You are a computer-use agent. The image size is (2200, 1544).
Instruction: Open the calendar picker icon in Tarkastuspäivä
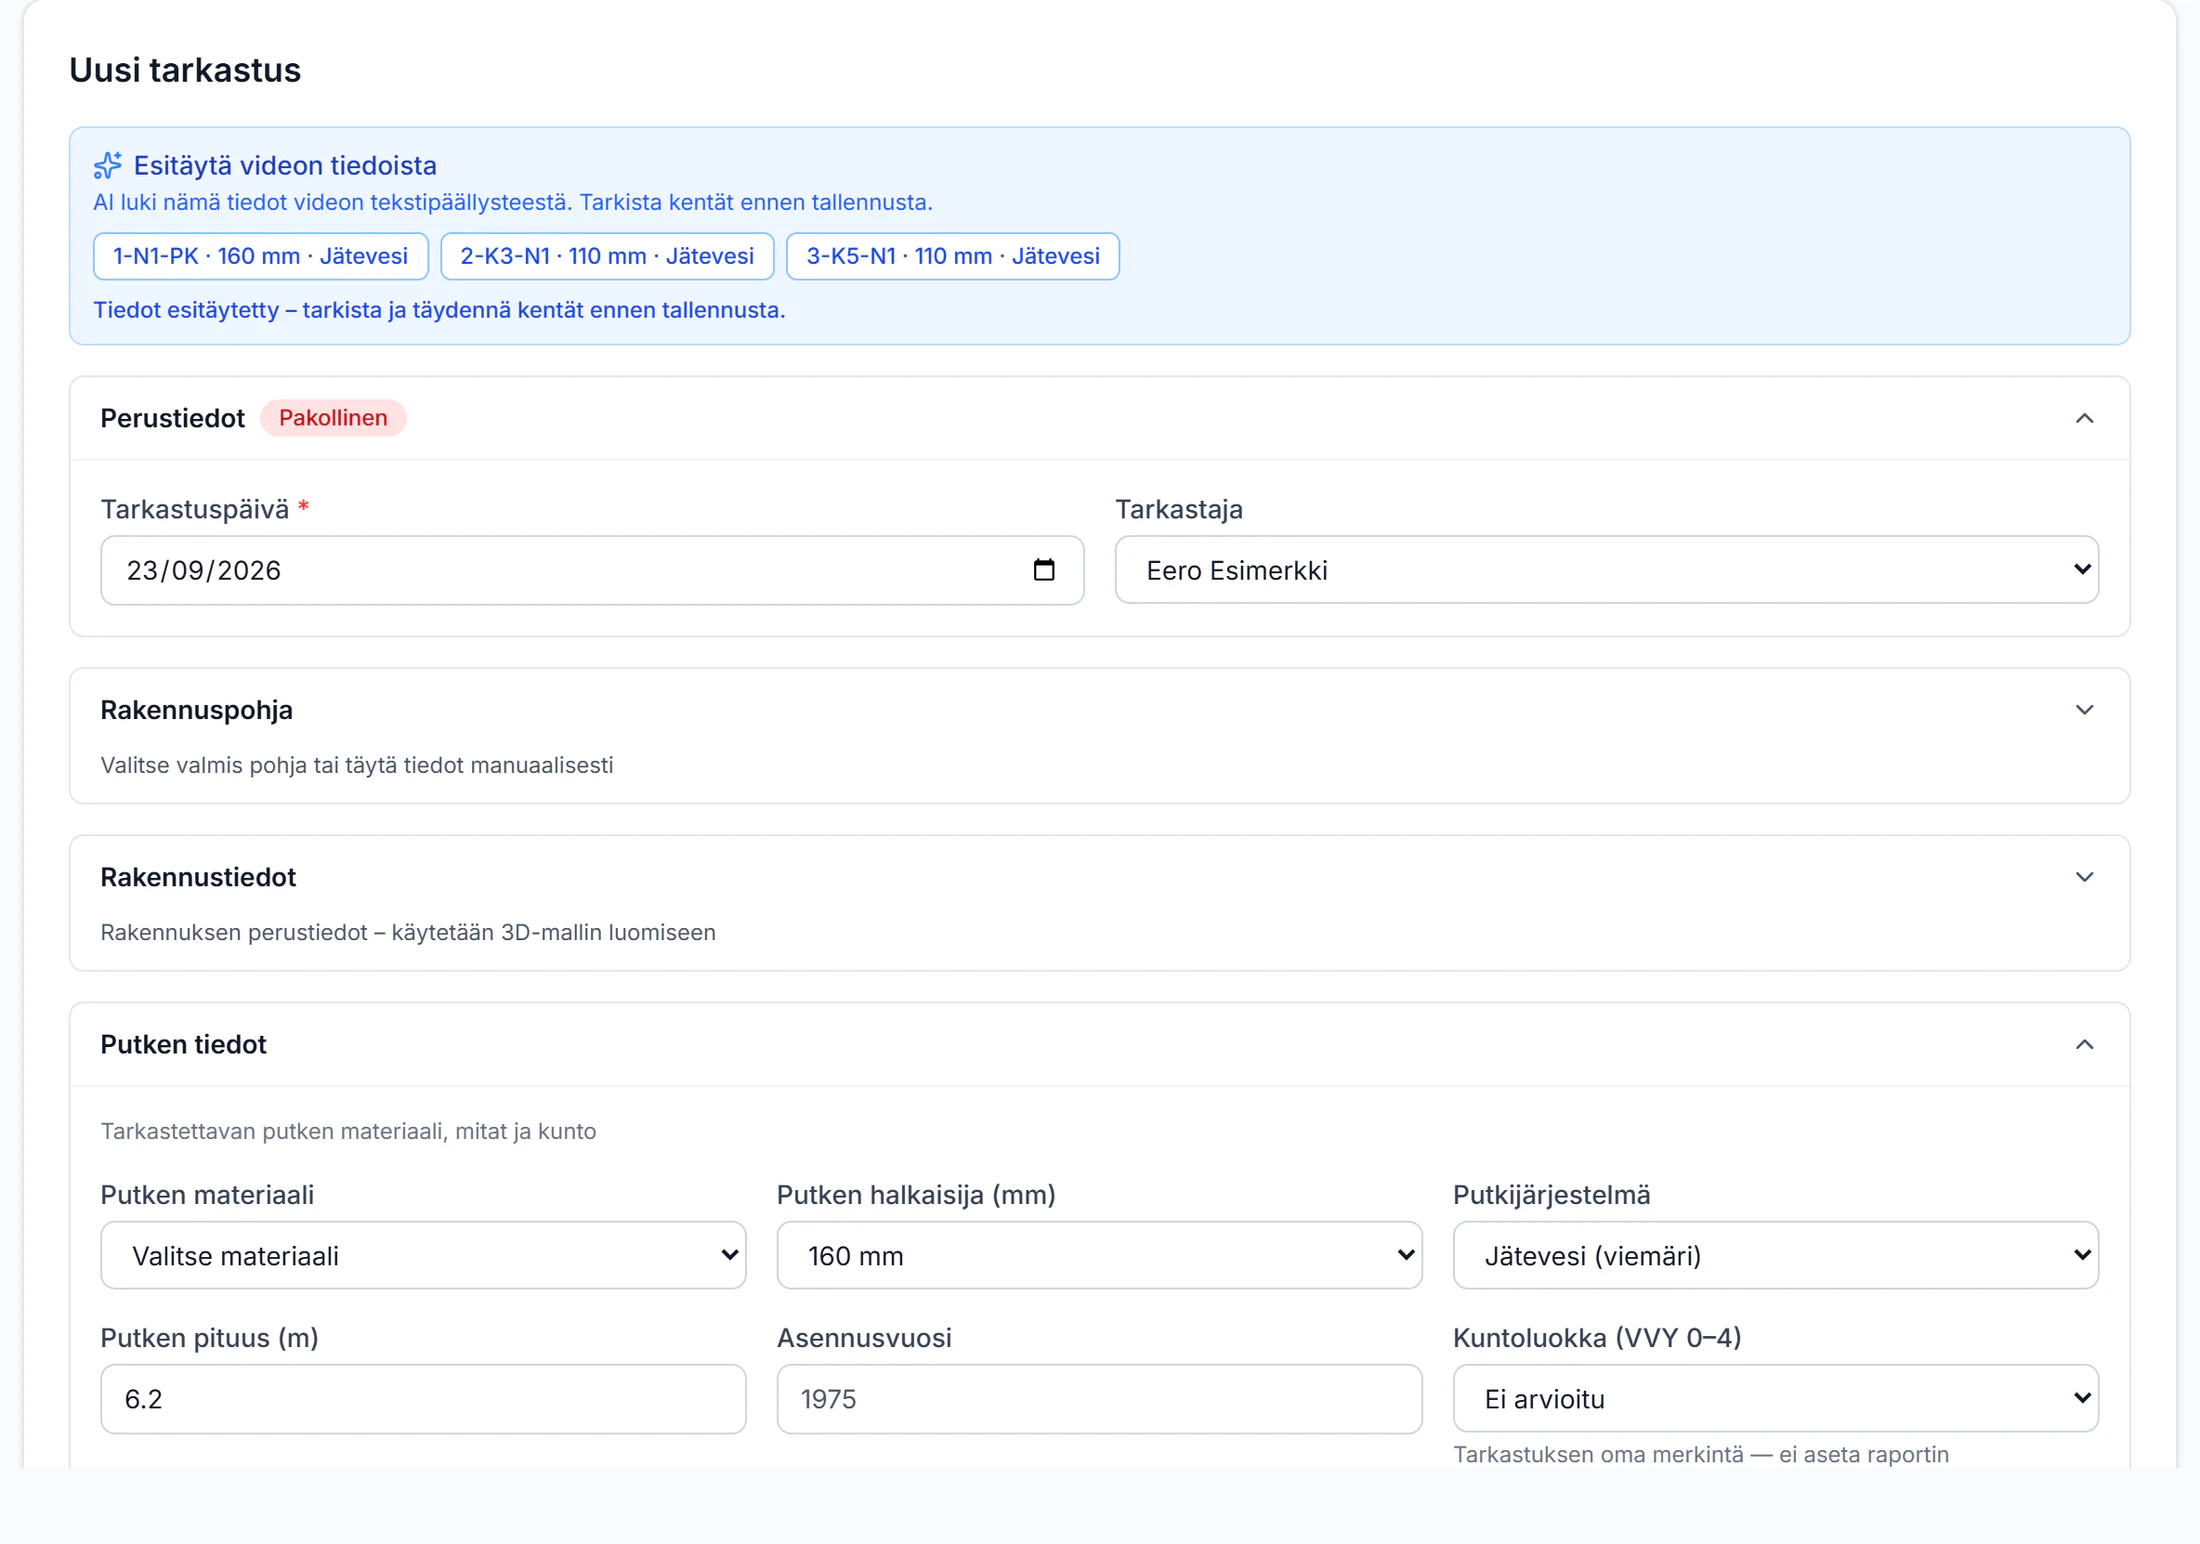pos(1044,570)
